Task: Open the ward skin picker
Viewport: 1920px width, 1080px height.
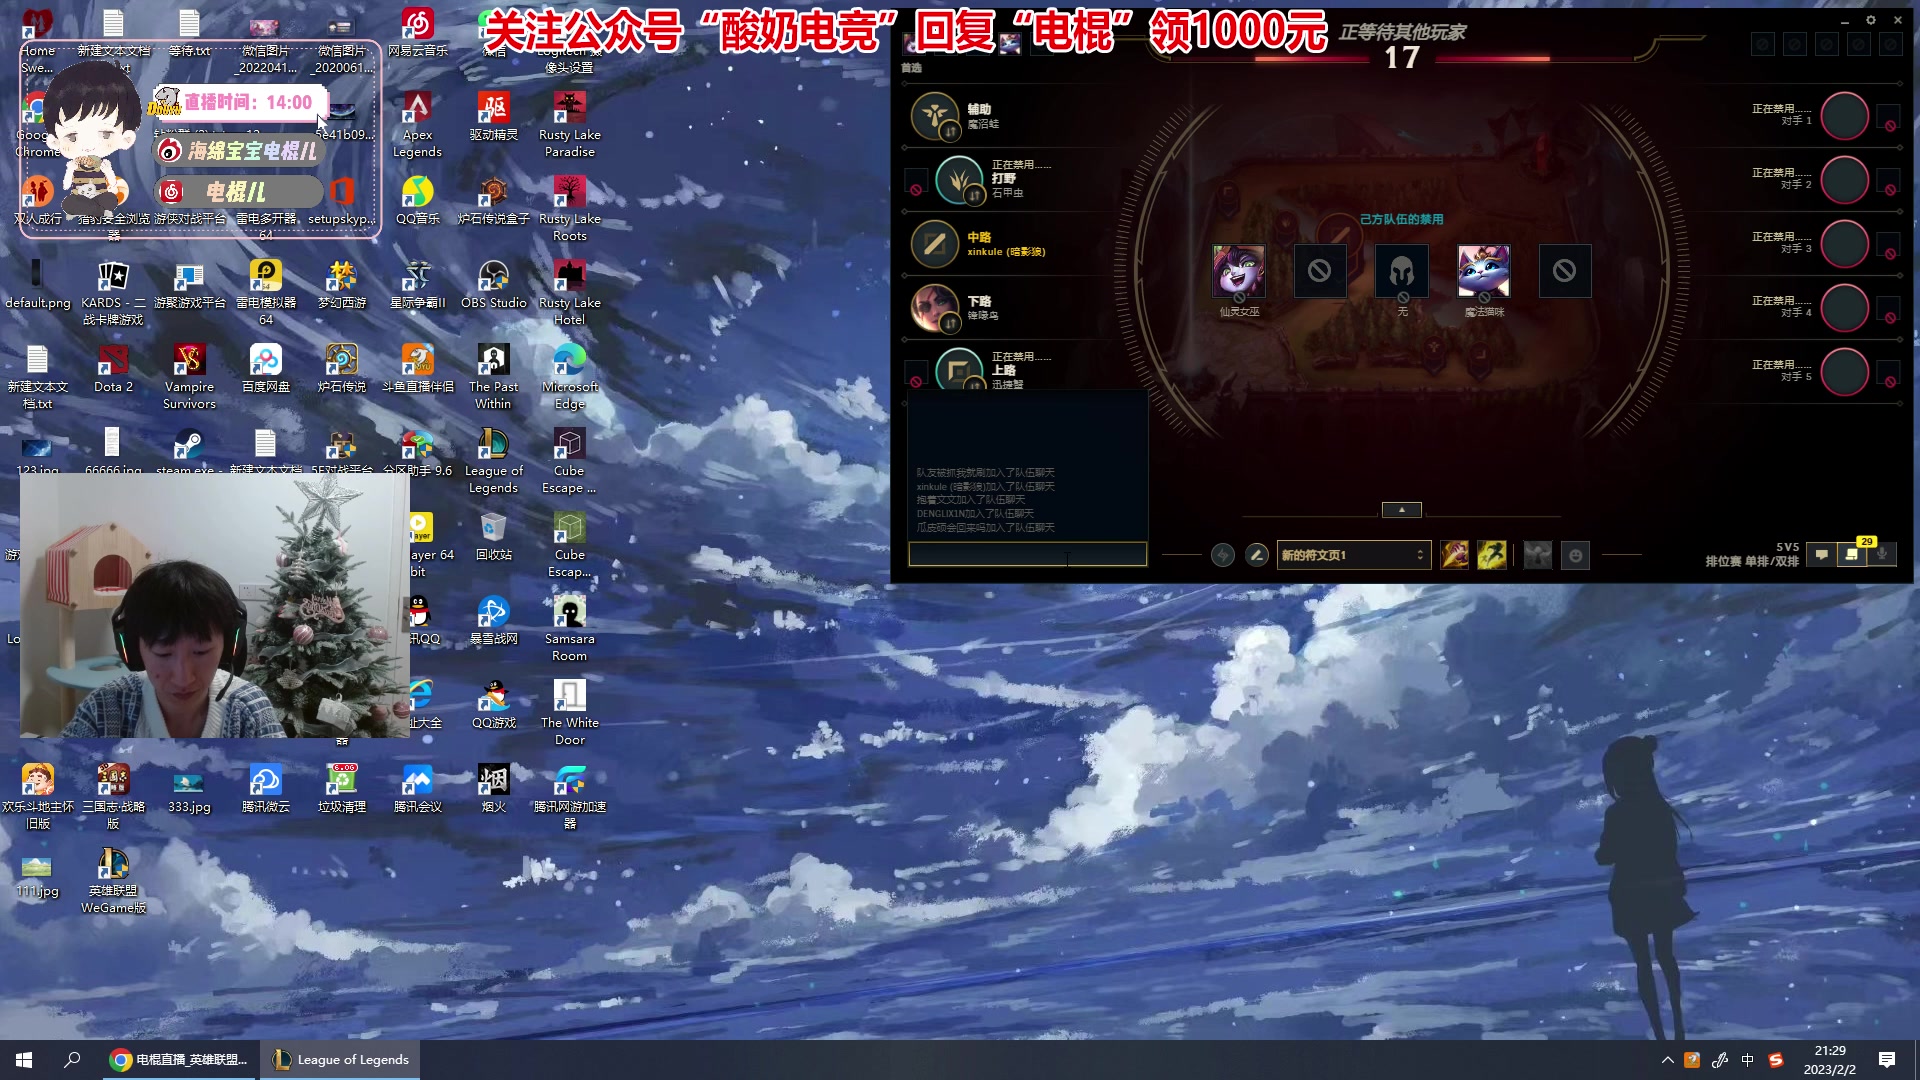Action: point(1538,555)
